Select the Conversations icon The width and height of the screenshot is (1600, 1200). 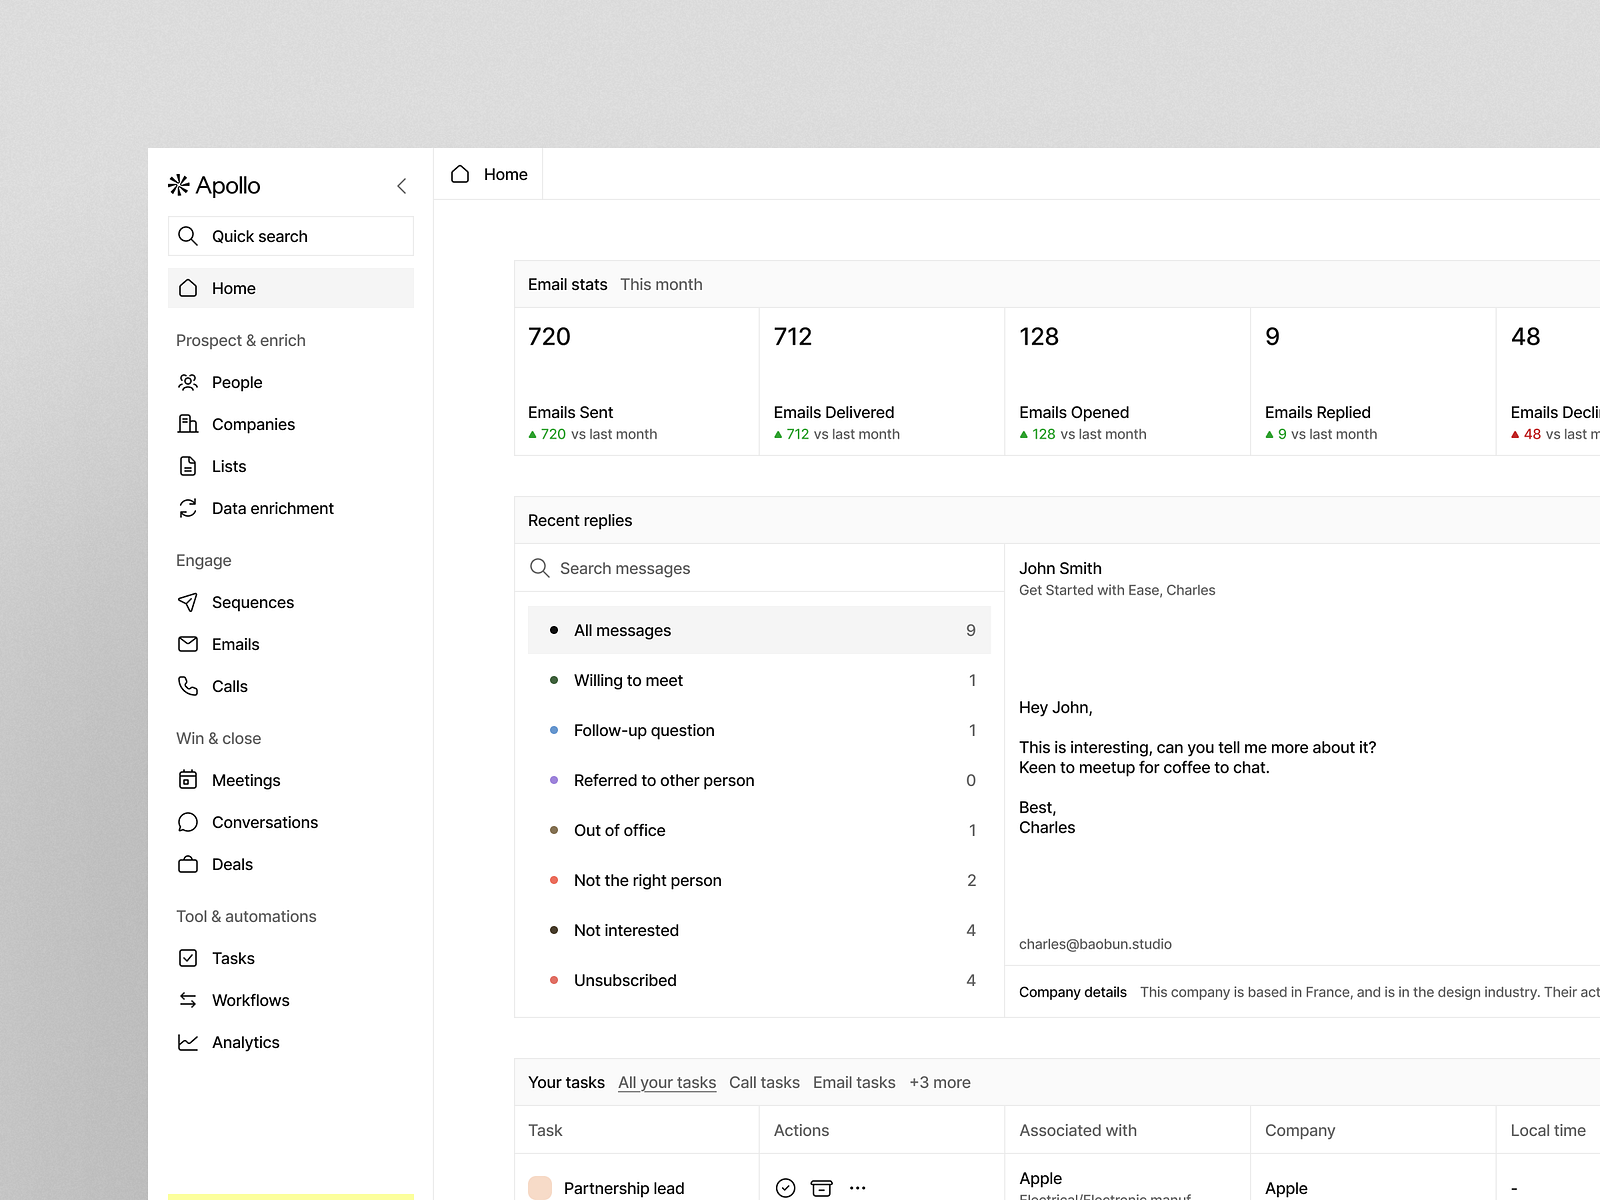coord(188,822)
